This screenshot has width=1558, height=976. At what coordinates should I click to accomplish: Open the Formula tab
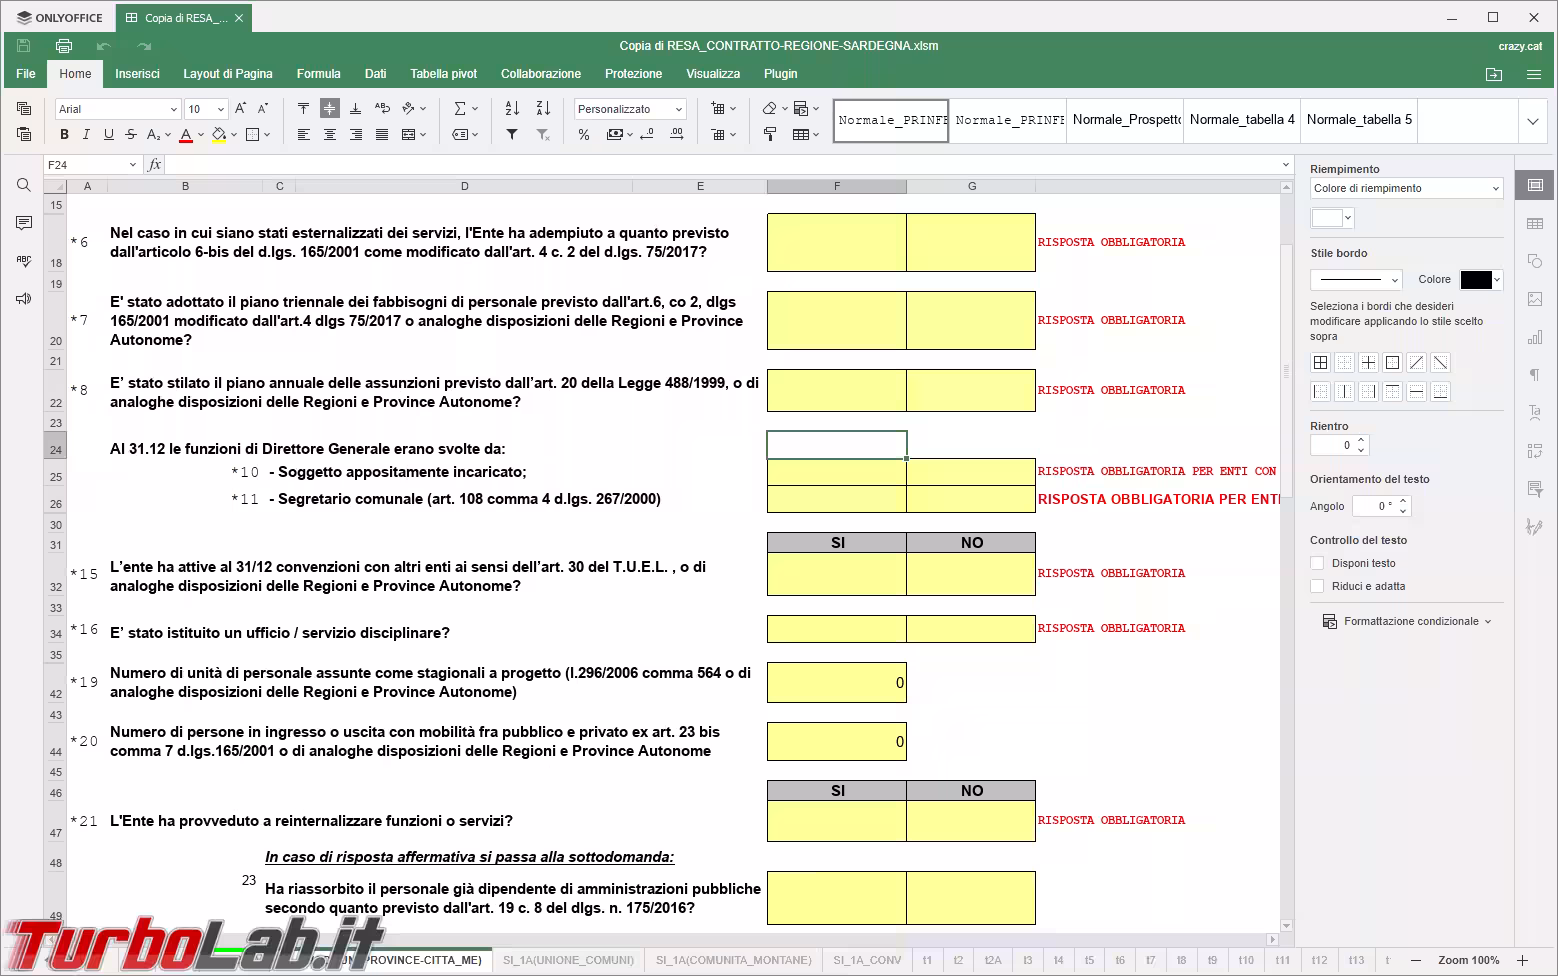(319, 74)
